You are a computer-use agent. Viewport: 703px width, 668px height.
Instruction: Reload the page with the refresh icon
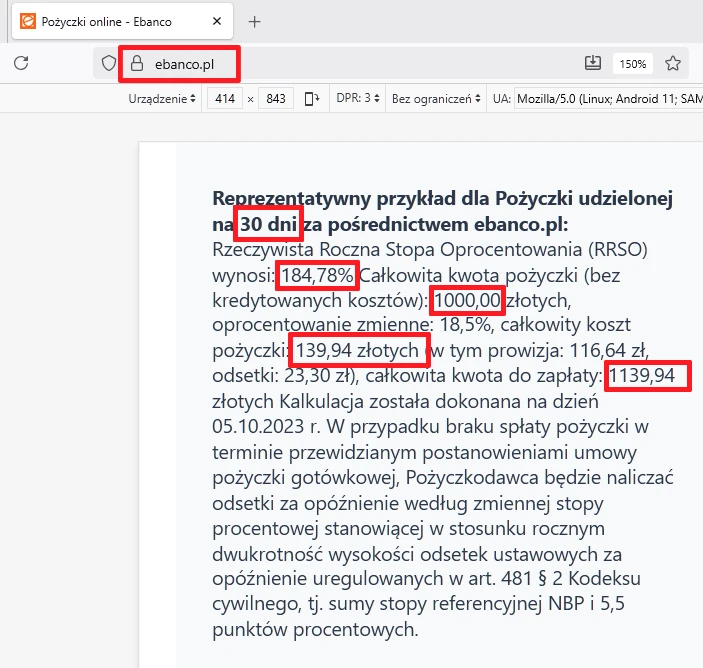pos(20,63)
